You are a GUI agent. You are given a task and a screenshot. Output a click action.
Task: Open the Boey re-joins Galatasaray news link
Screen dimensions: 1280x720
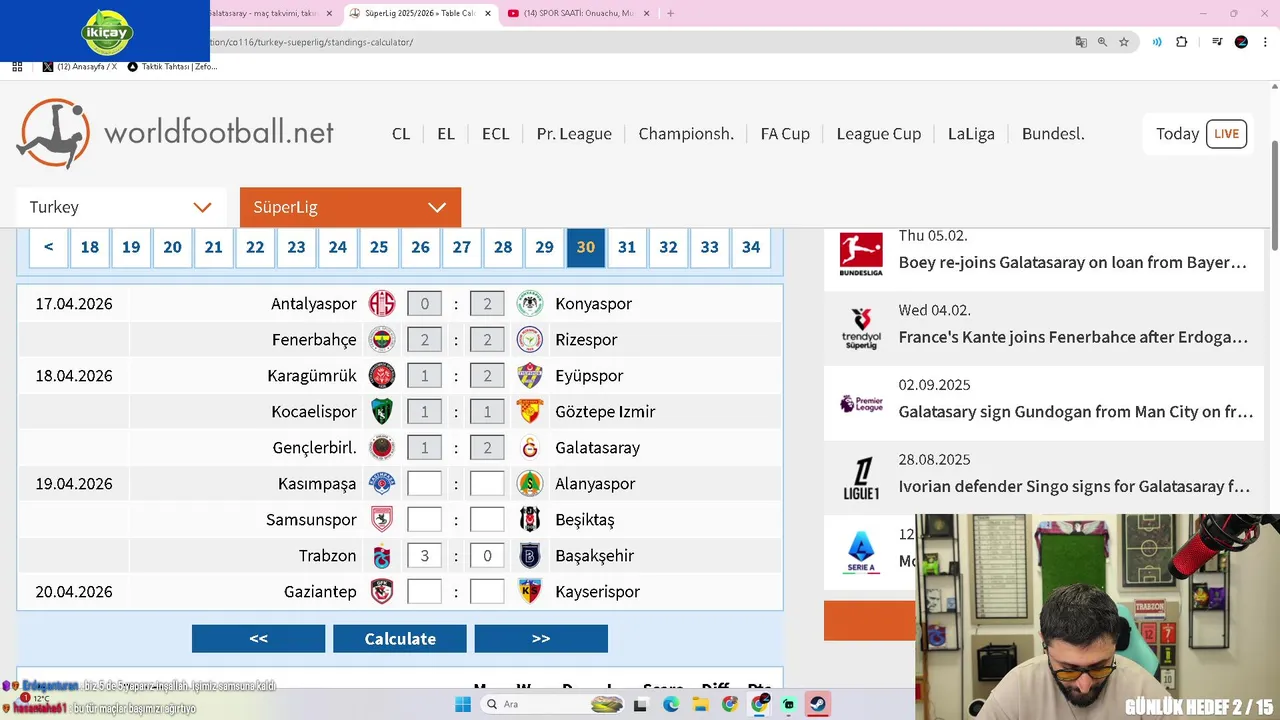click(x=1073, y=262)
